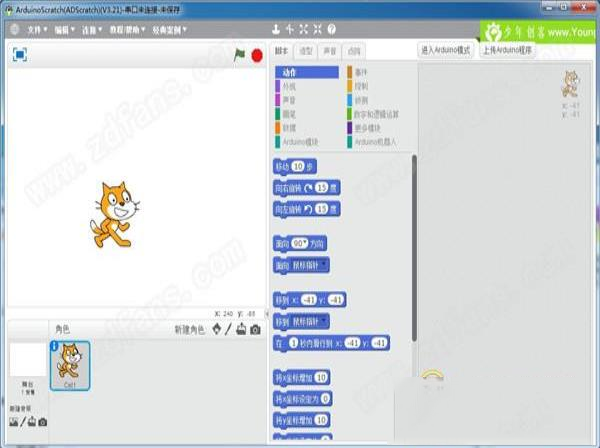Select the stage backdrop thumbnail
This screenshot has width=600, height=448.
[27, 361]
